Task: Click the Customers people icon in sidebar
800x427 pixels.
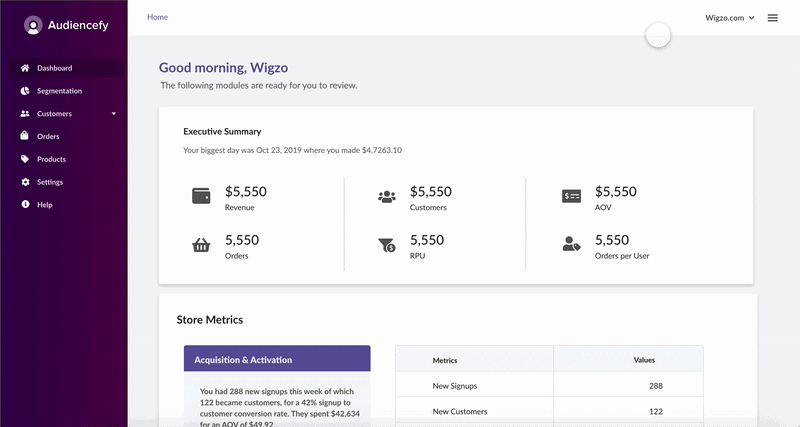Action: coord(25,114)
